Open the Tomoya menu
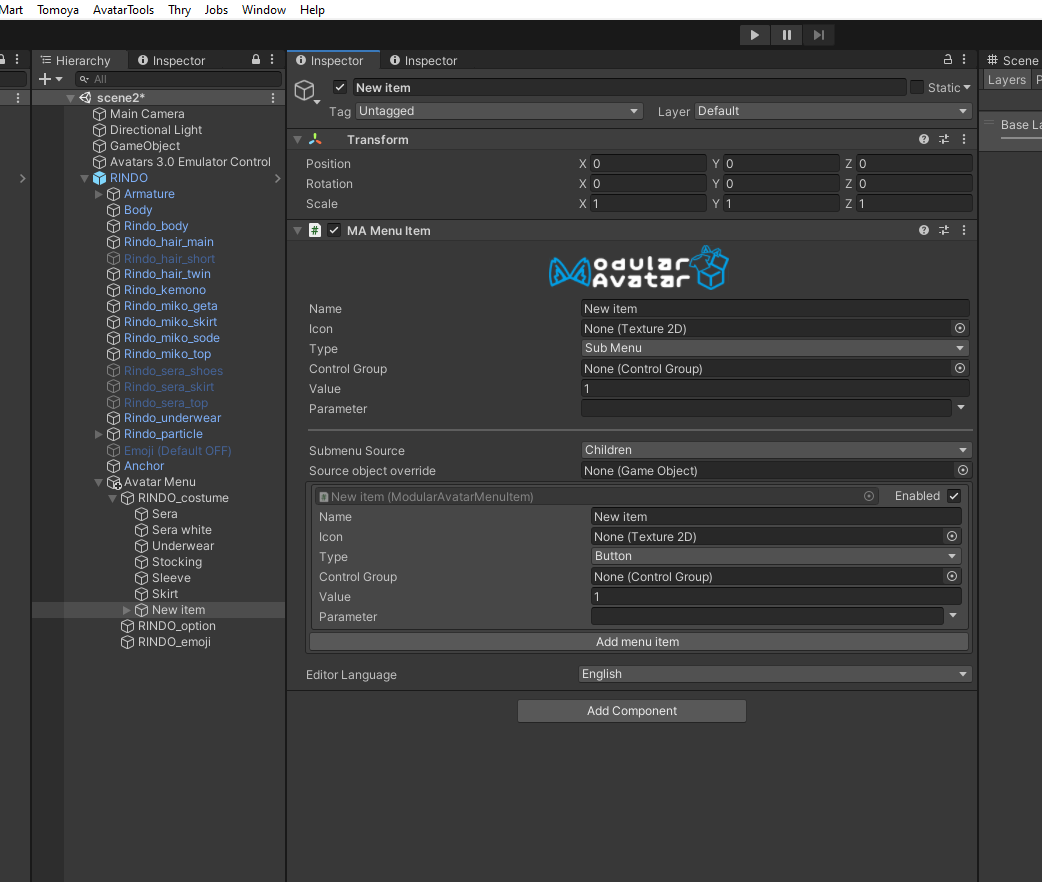 click(58, 10)
